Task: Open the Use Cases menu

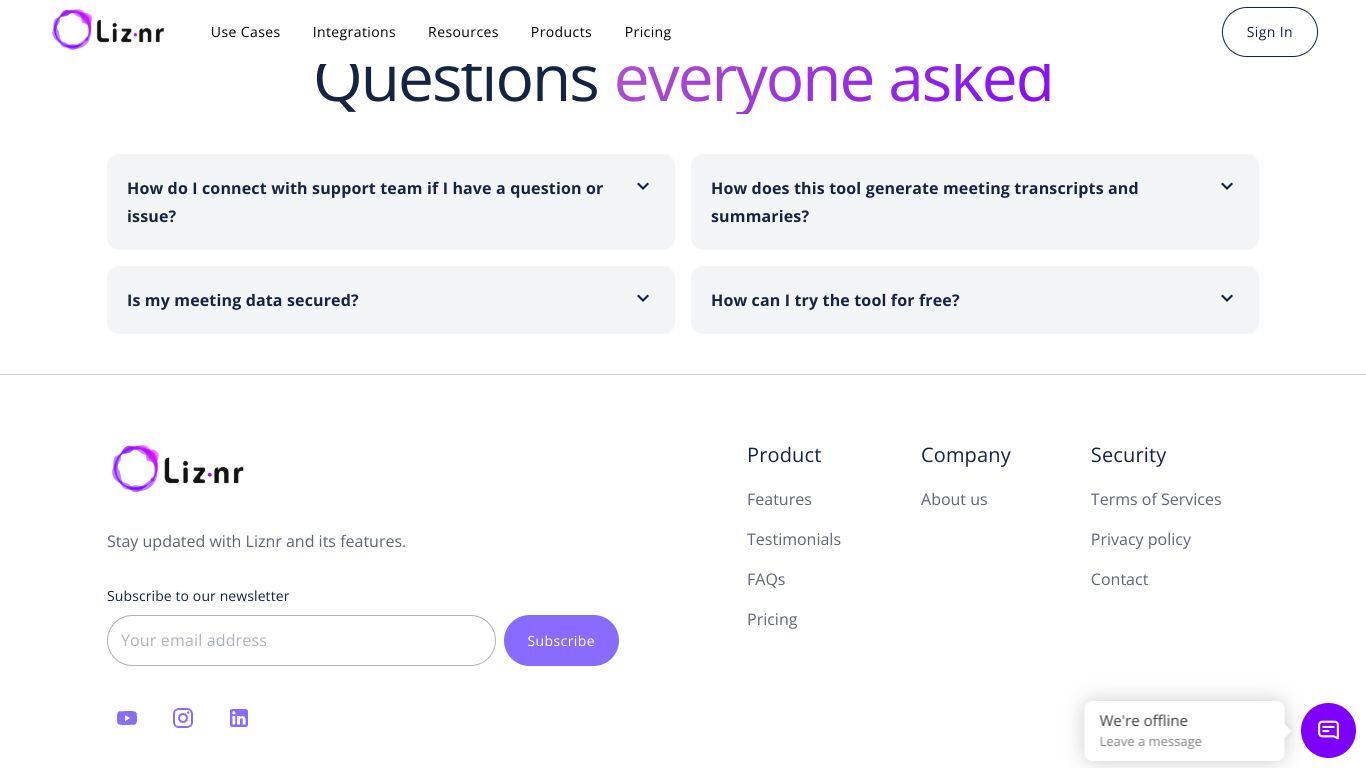Action: click(245, 32)
